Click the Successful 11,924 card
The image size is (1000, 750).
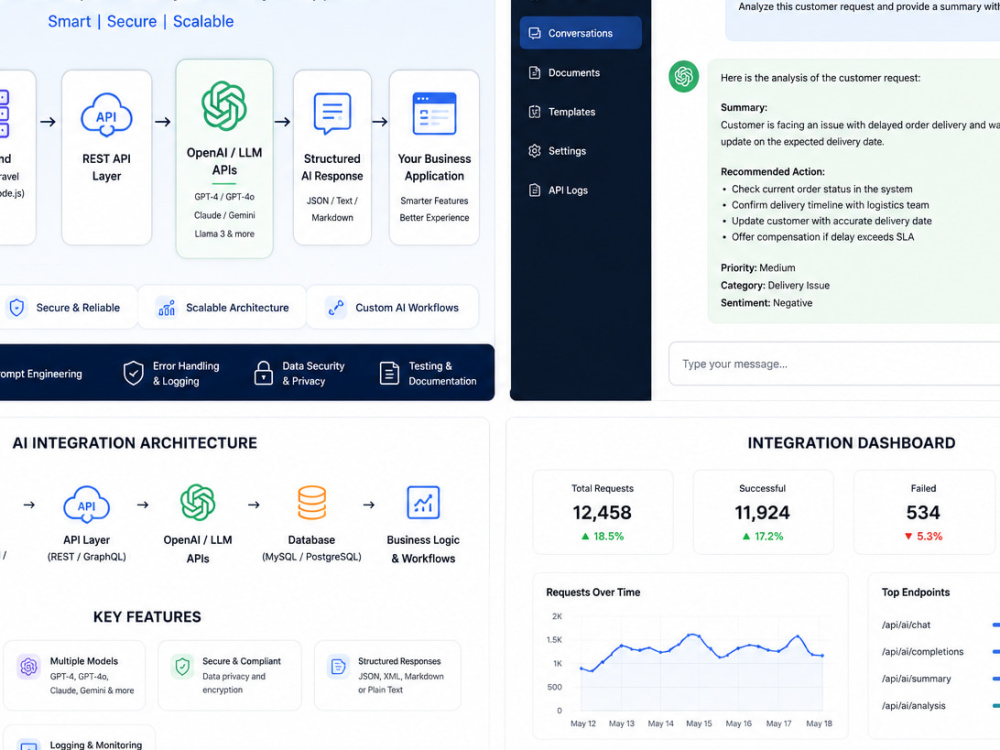763,512
